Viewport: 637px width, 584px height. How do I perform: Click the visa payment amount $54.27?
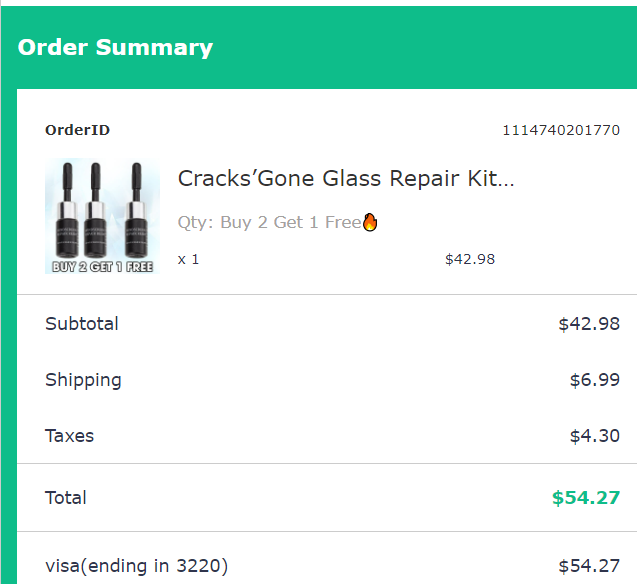pos(589,566)
